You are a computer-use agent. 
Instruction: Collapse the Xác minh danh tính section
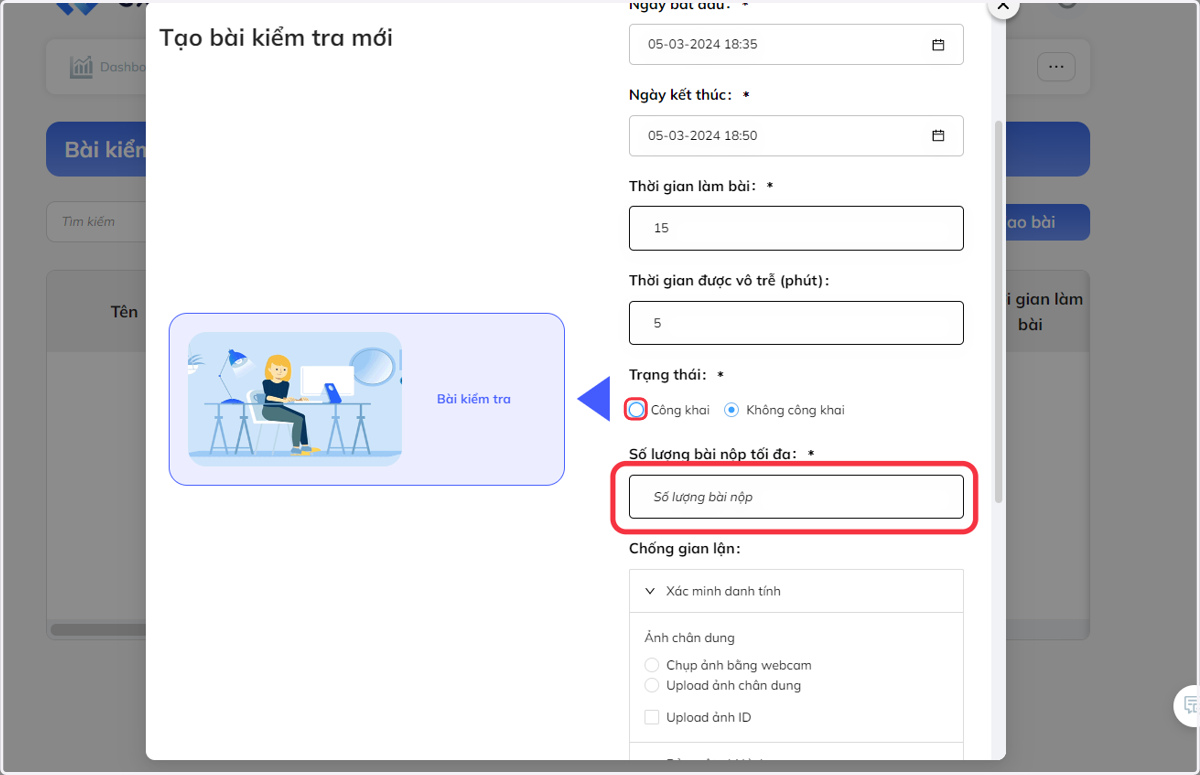(x=796, y=591)
